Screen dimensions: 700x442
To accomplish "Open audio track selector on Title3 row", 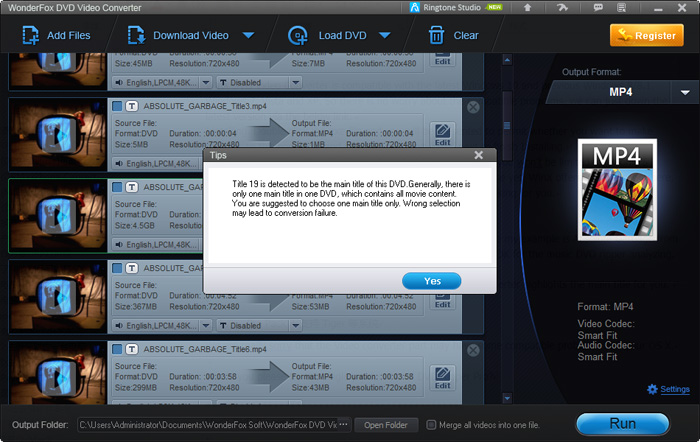I will pyautogui.click(x=157, y=164).
